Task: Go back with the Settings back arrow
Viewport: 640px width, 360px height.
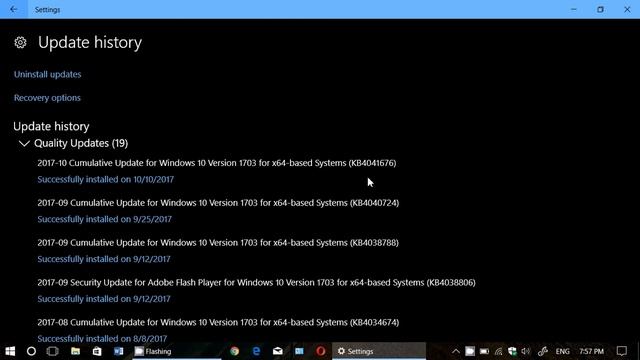Action: tap(13, 9)
